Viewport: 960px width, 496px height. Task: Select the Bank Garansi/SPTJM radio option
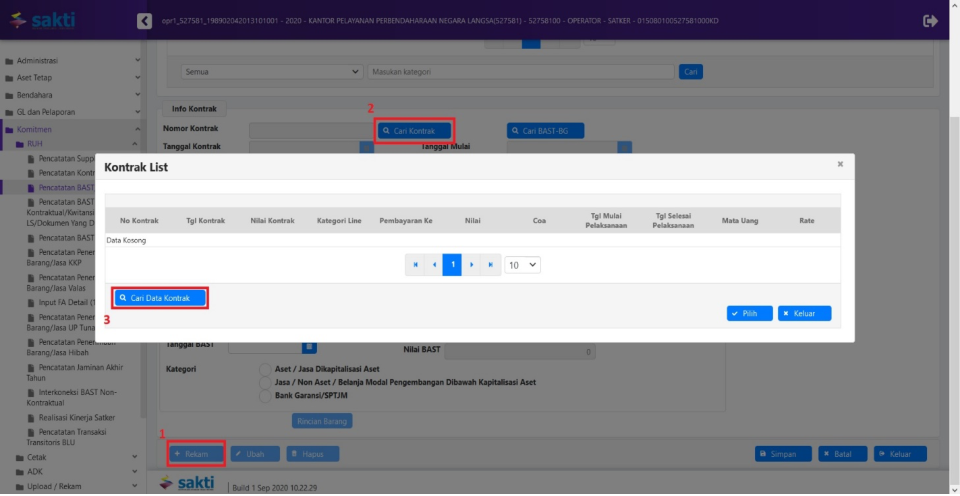click(266, 395)
